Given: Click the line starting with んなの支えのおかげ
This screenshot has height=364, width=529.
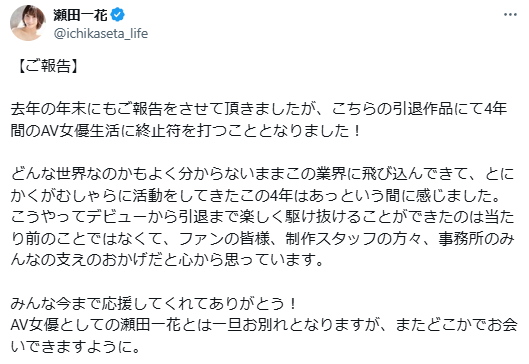Looking at the screenshot, I should click(167, 260).
